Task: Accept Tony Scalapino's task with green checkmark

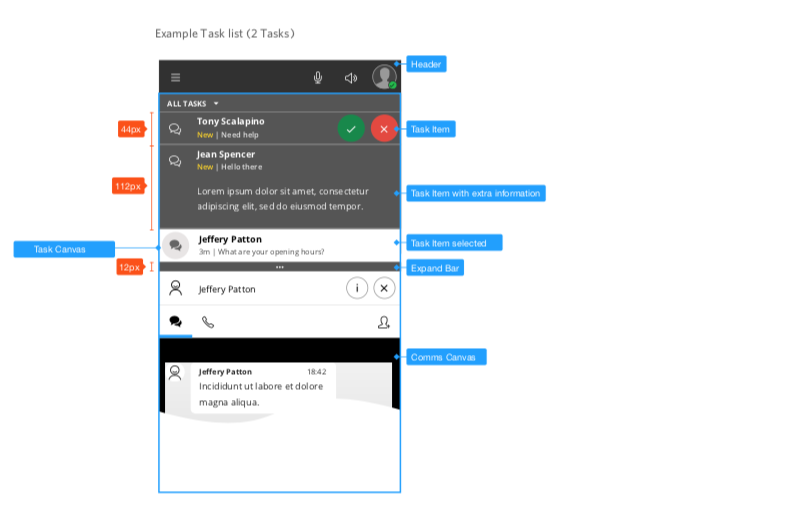Action: coord(351,129)
